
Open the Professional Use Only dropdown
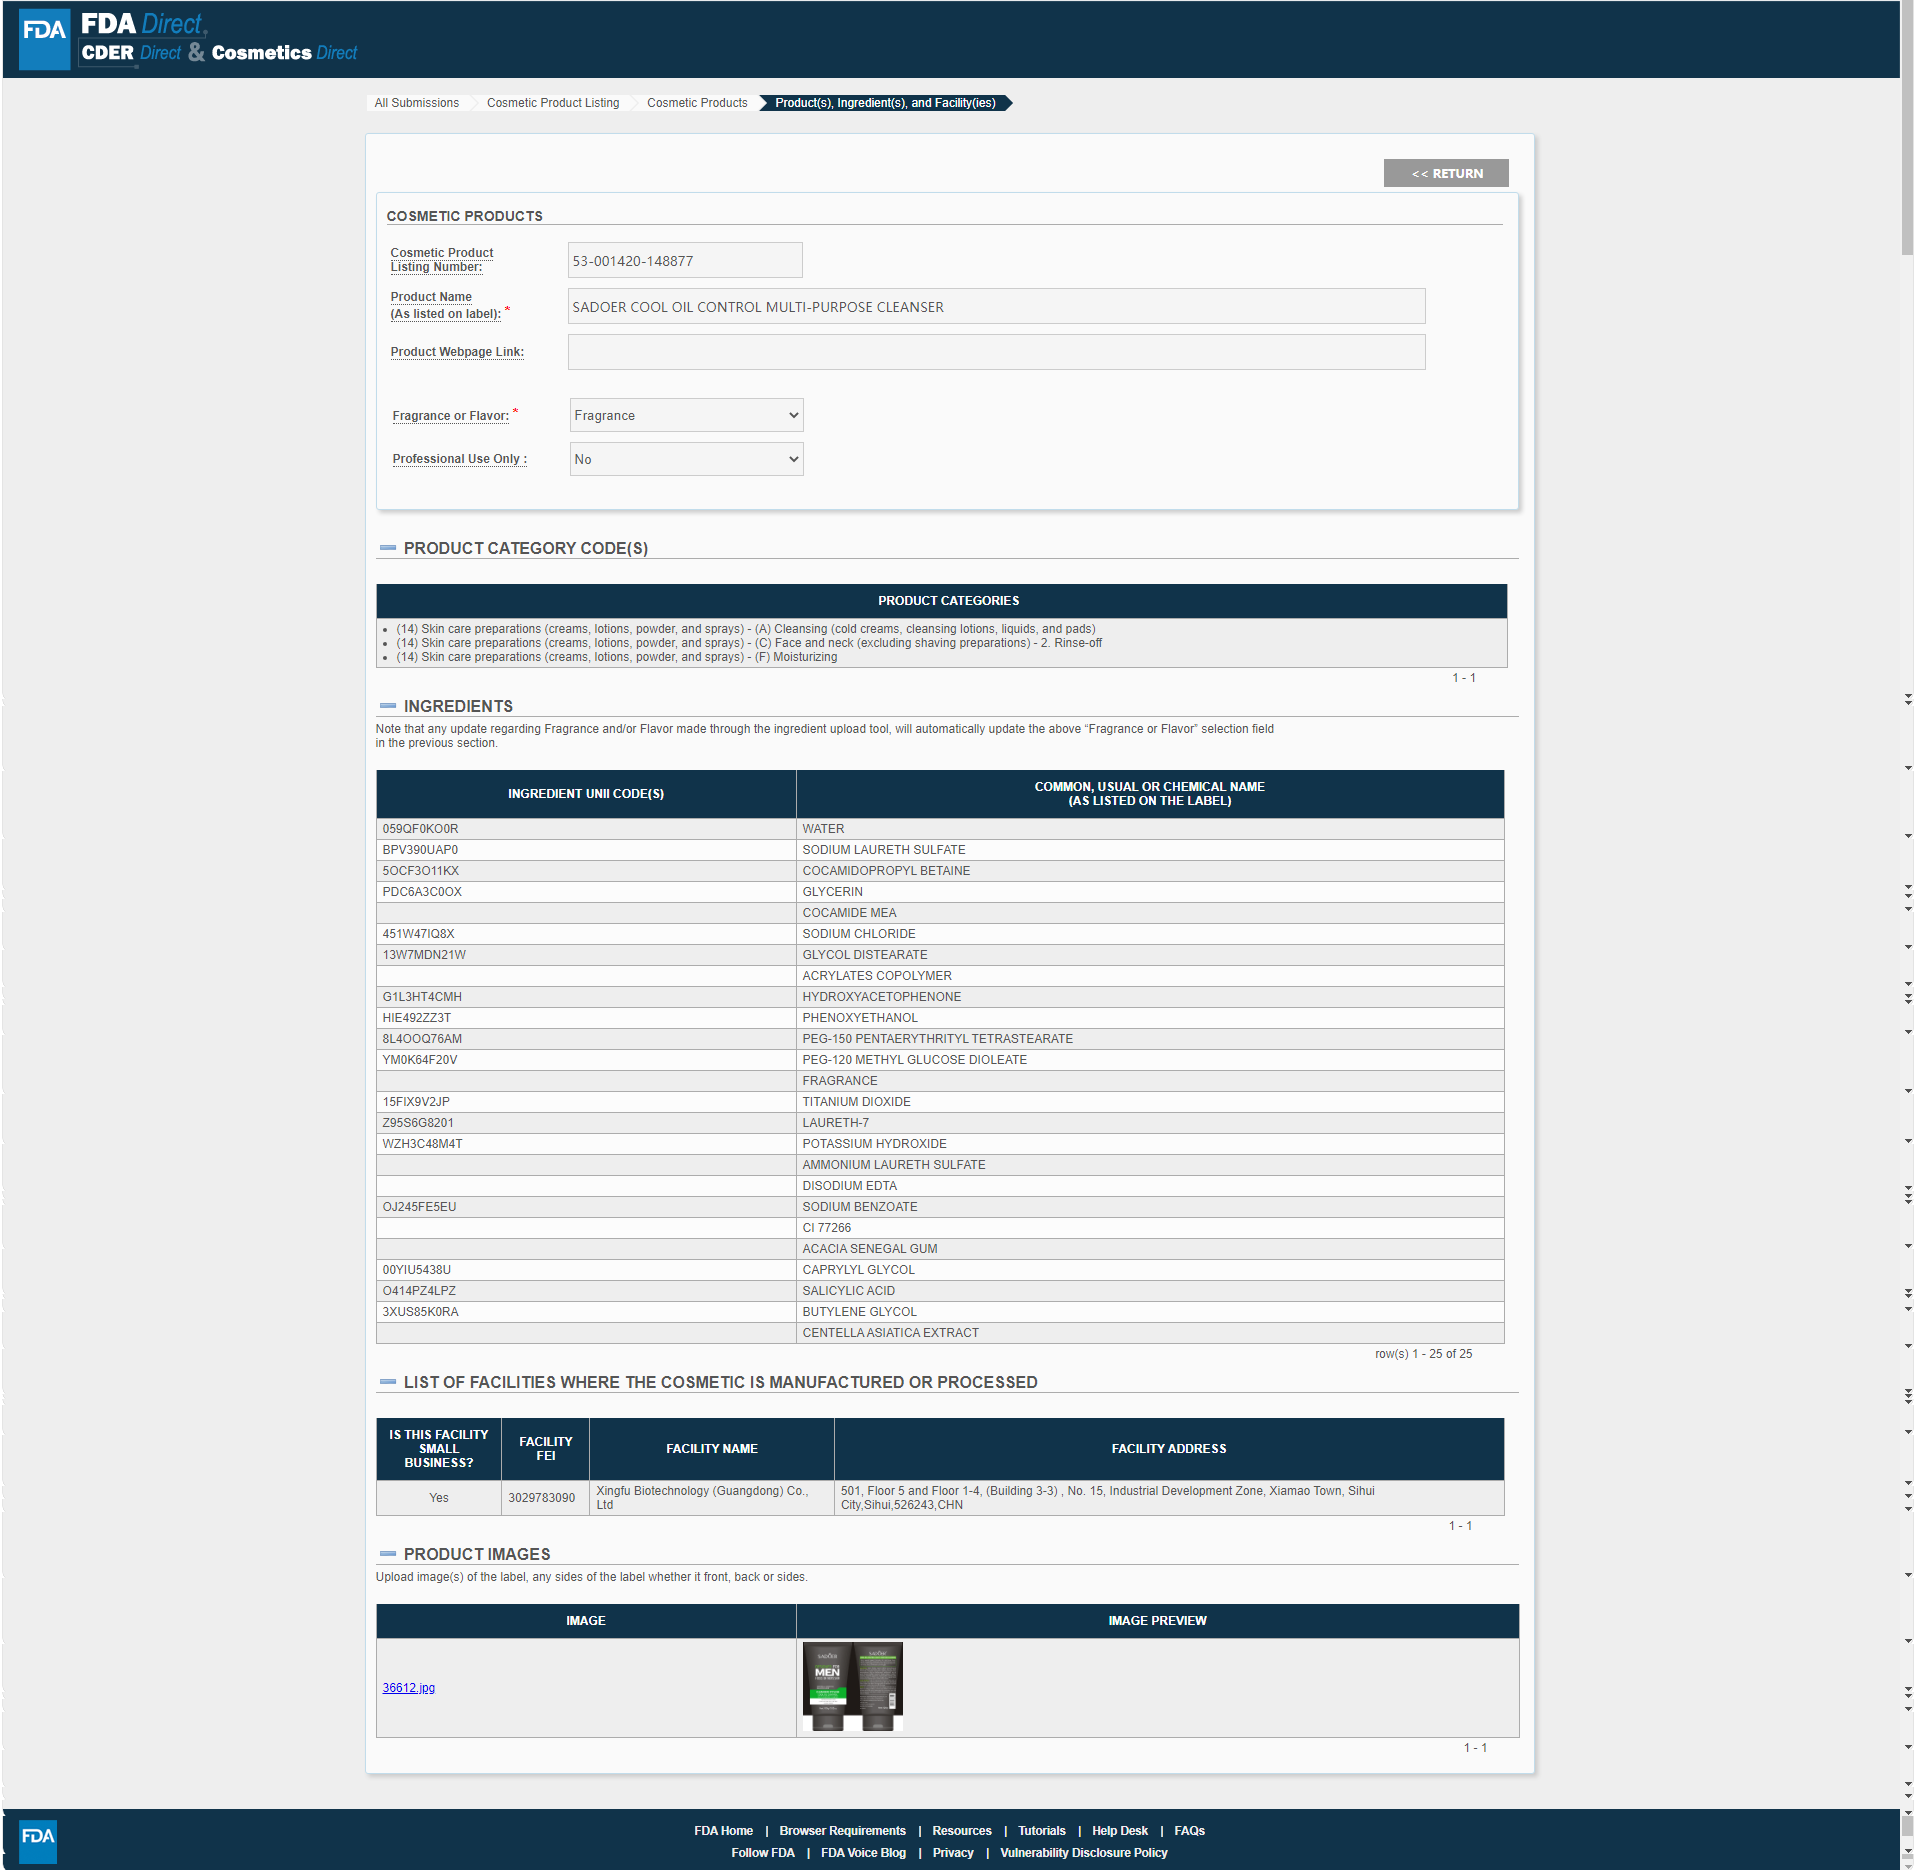click(686, 460)
